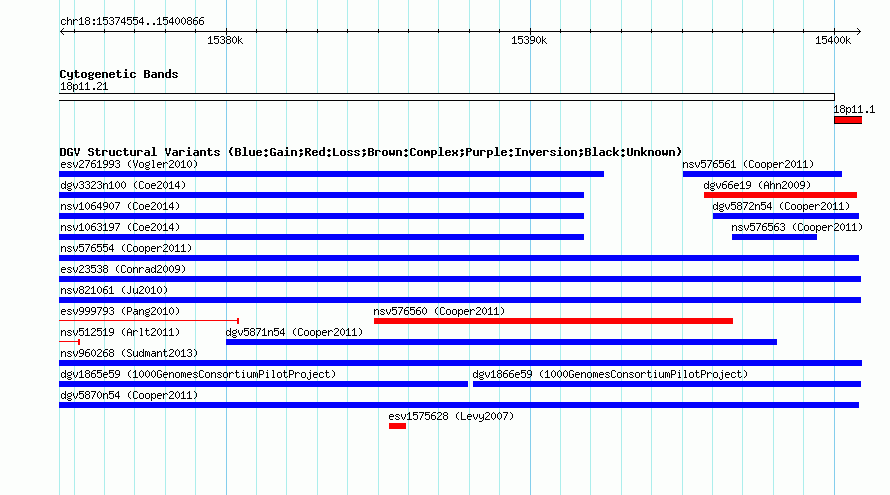Image resolution: width=890 pixels, height=495 pixels.
Task: Click the nsv1063197 blue gain bar
Action: coord(321,237)
